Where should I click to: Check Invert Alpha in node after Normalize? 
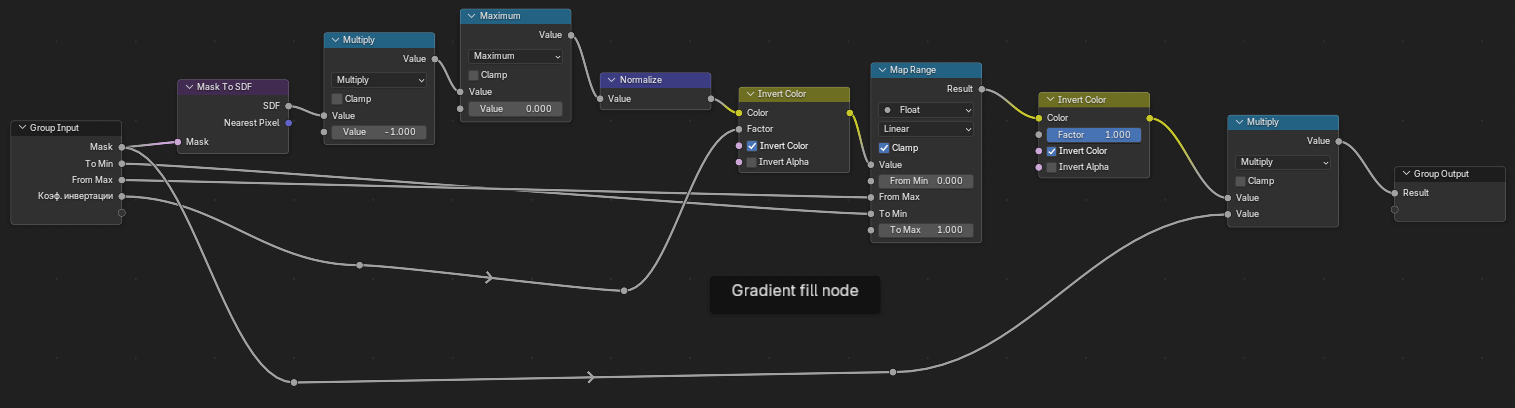752,162
